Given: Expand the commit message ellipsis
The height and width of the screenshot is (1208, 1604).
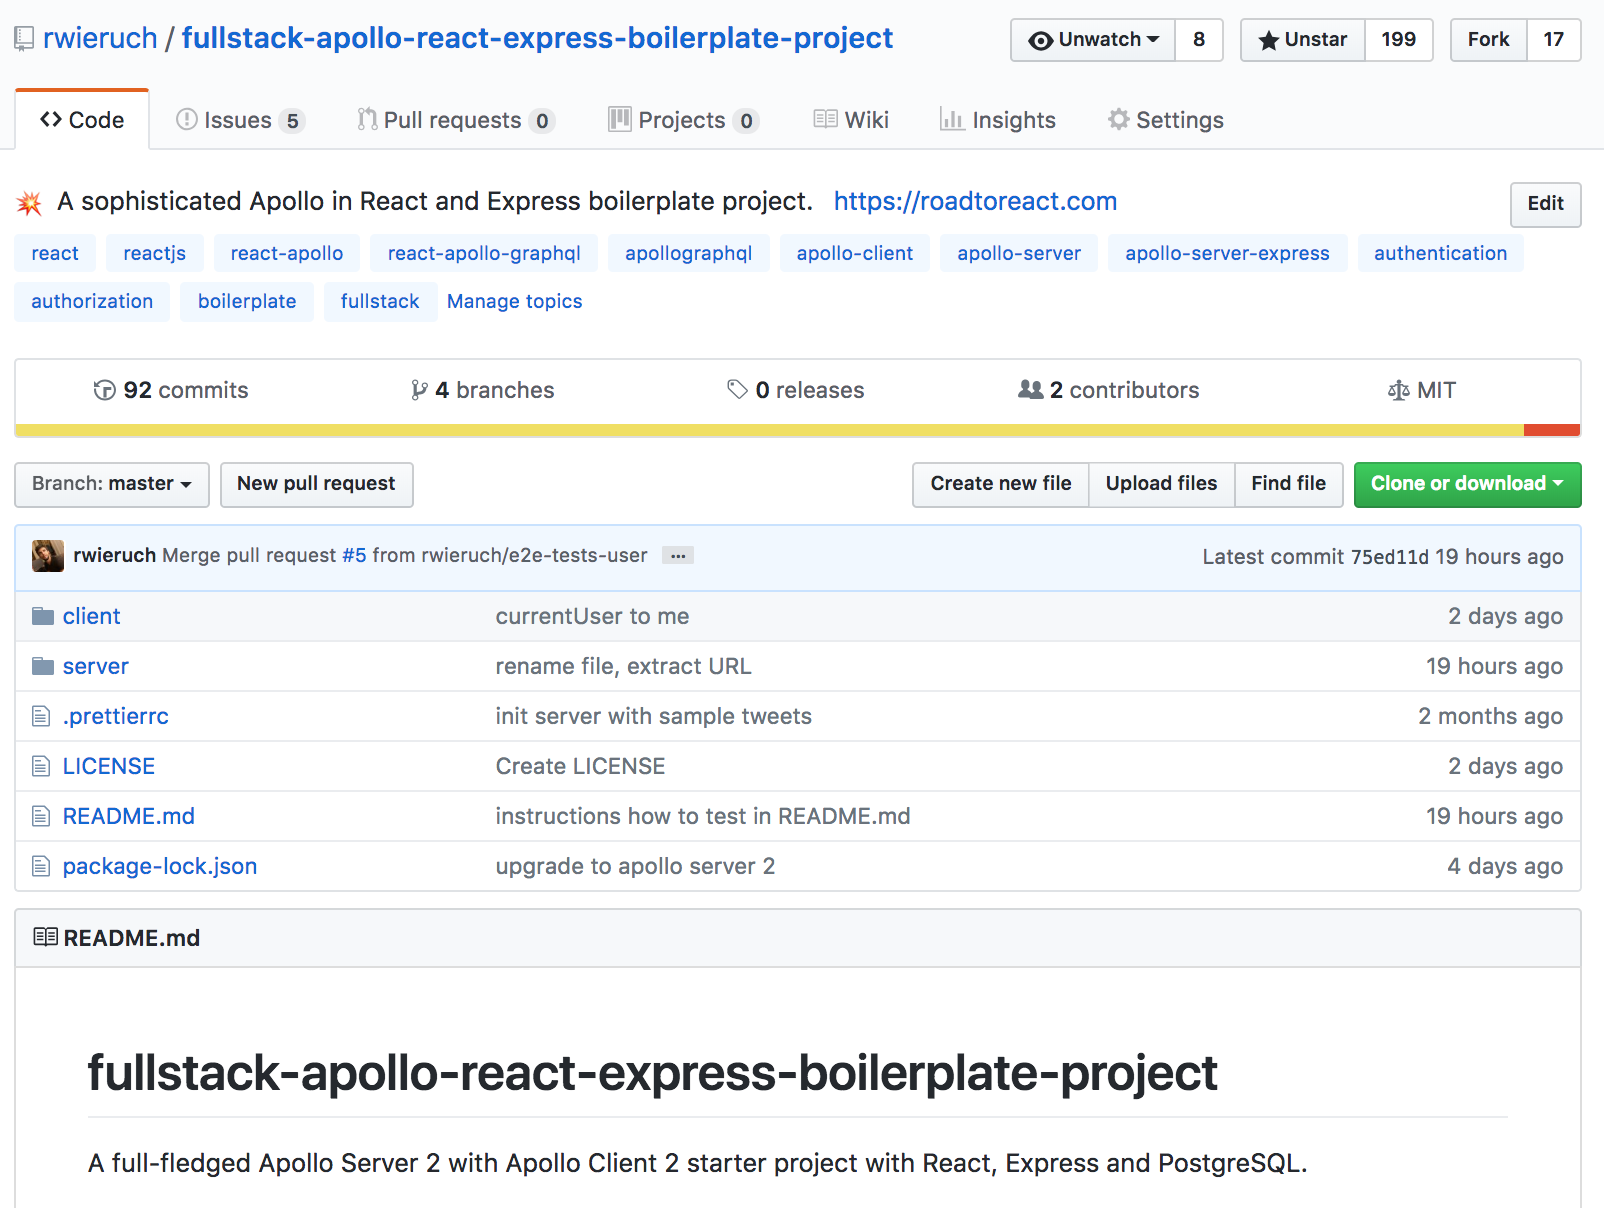Looking at the screenshot, I should tap(678, 556).
